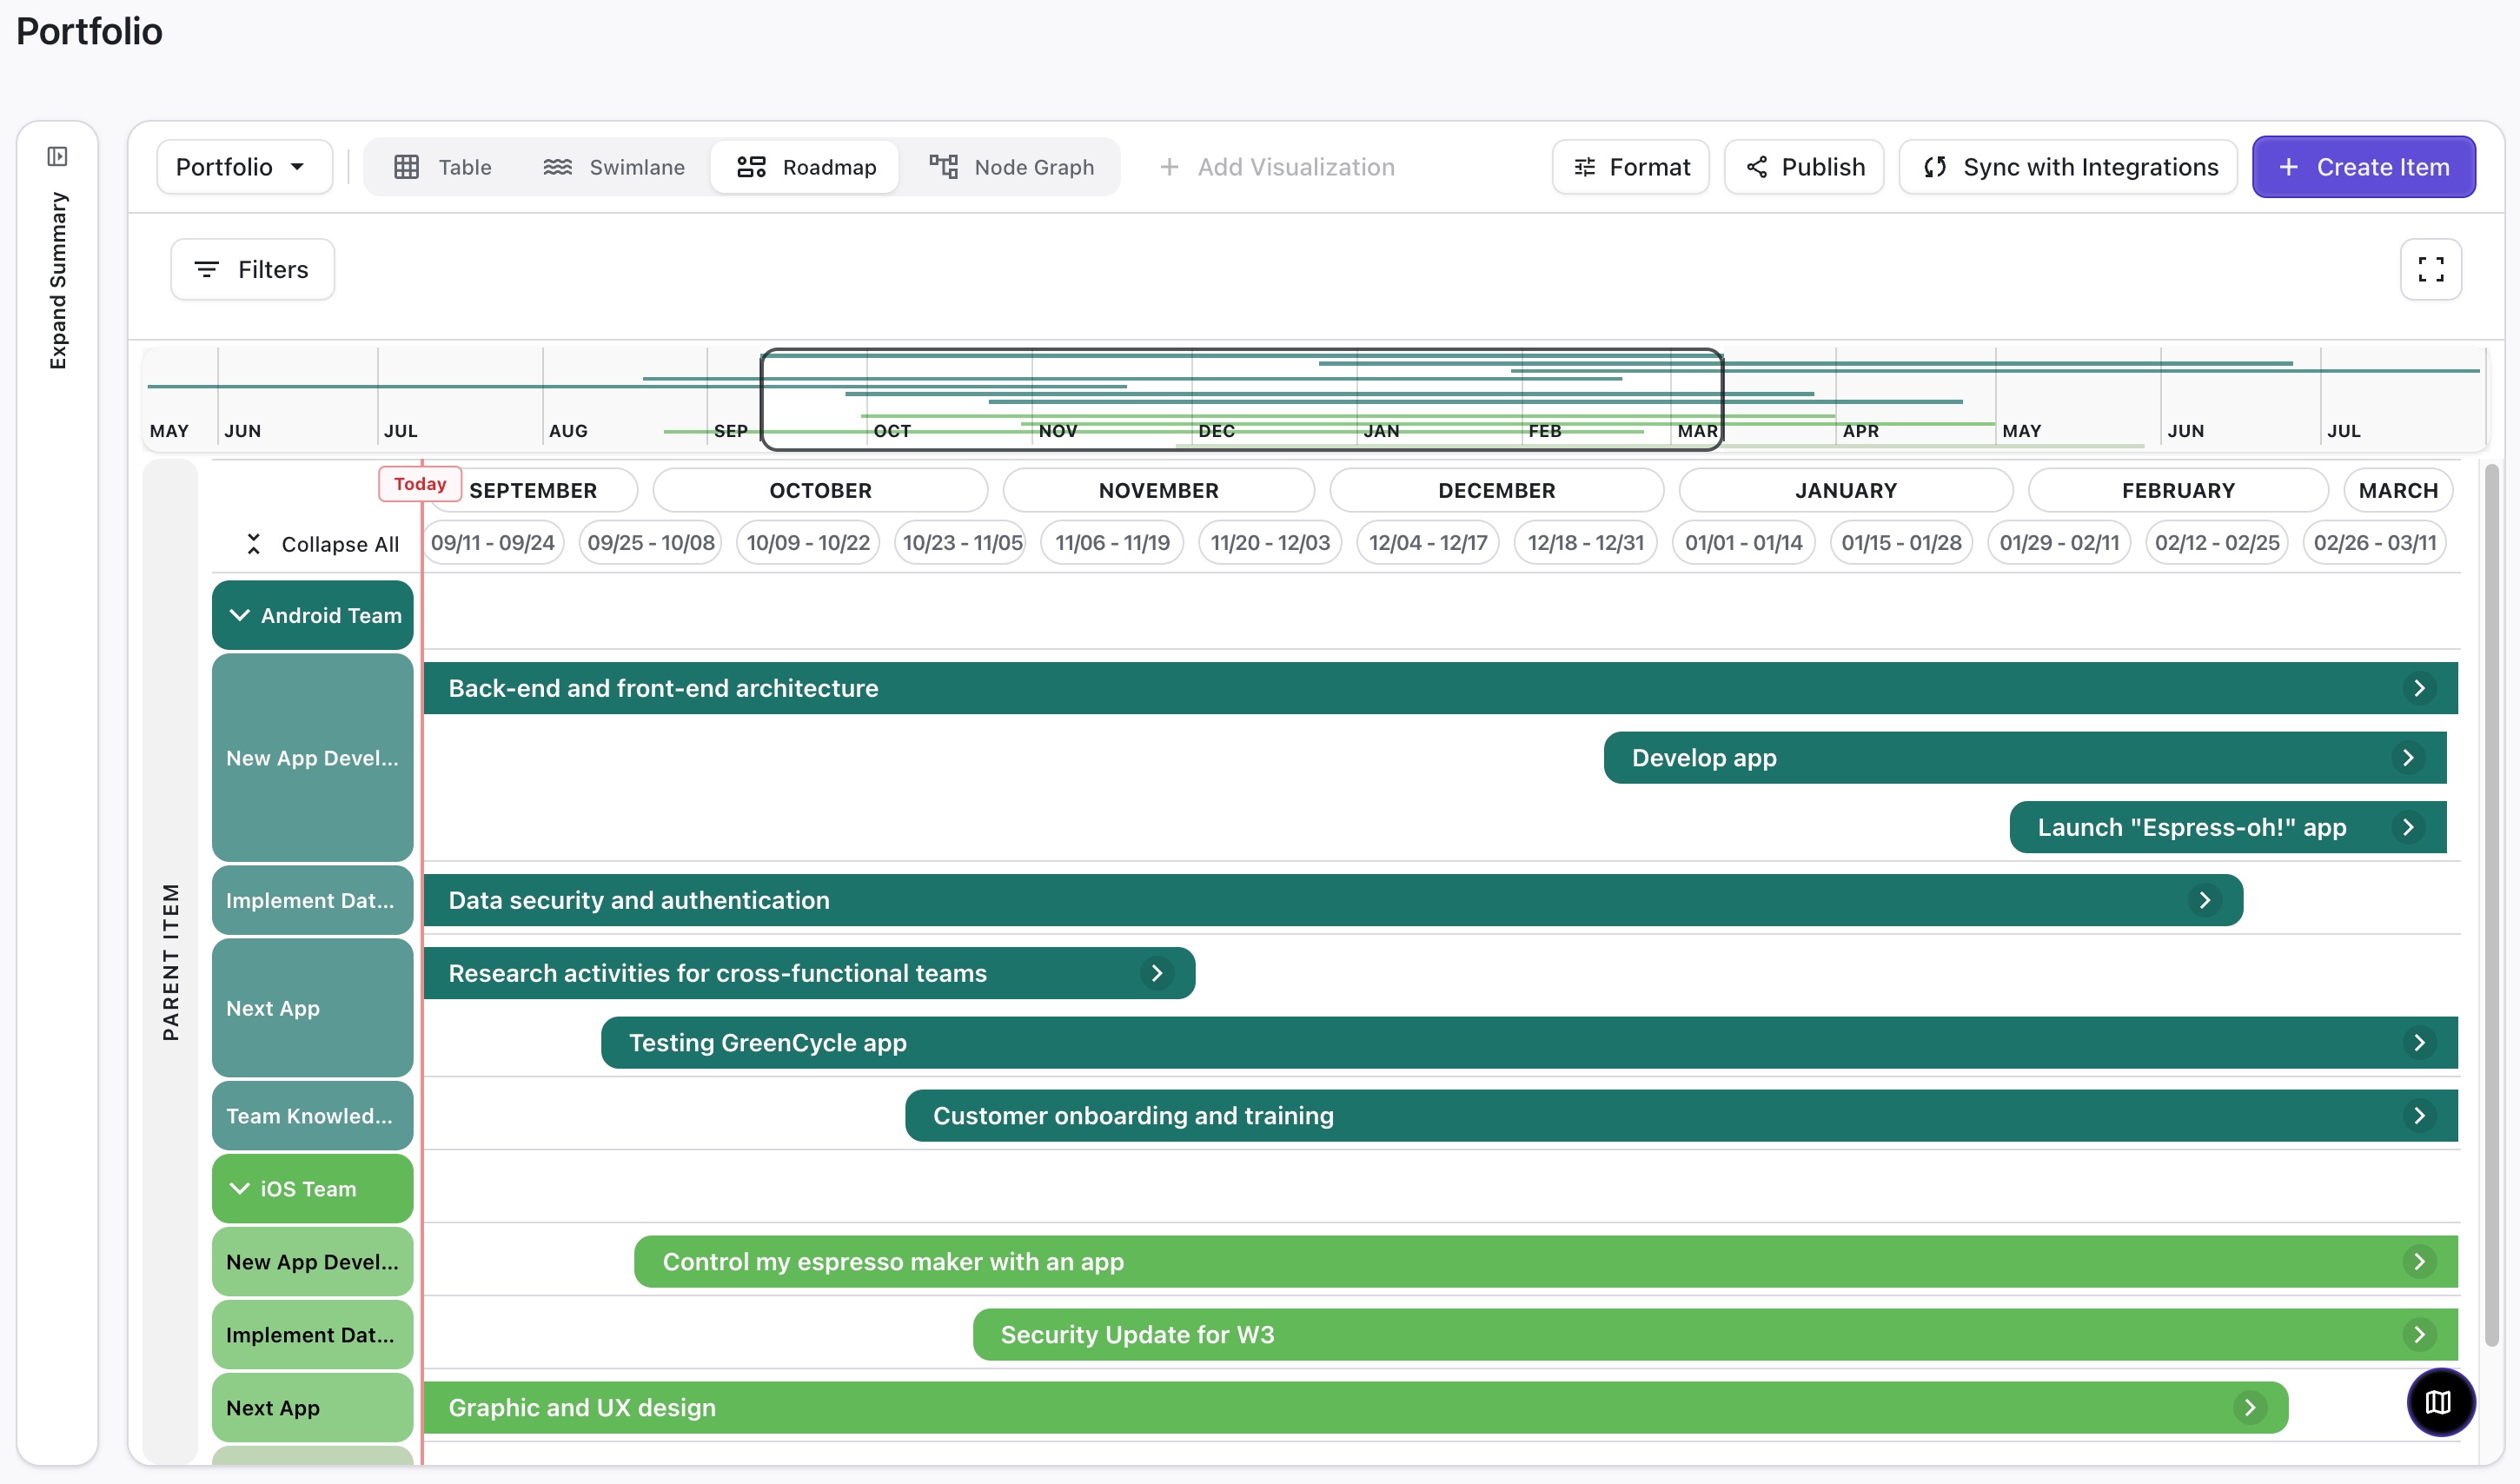Screen dimensions: 2520x1484
Task: Click the 01/15 - 01/28 sprint pill
Action: coord(1901,543)
